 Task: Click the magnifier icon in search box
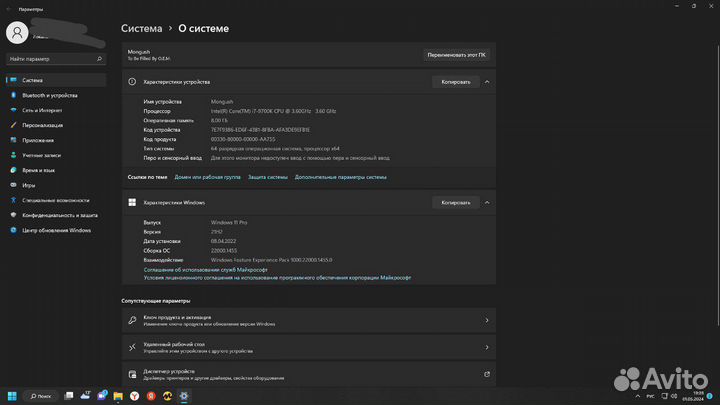click(99, 59)
